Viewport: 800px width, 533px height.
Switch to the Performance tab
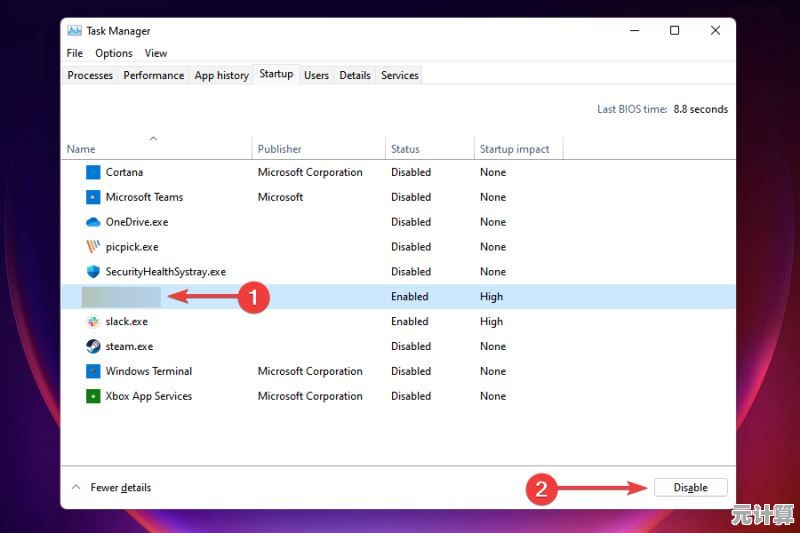coord(153,75)
